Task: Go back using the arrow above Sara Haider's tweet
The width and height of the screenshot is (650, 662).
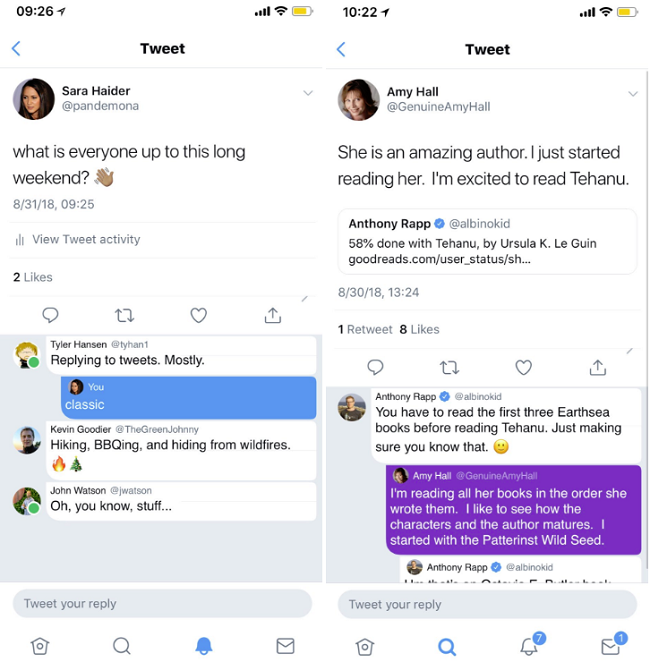Action: (x=16, y=49)
